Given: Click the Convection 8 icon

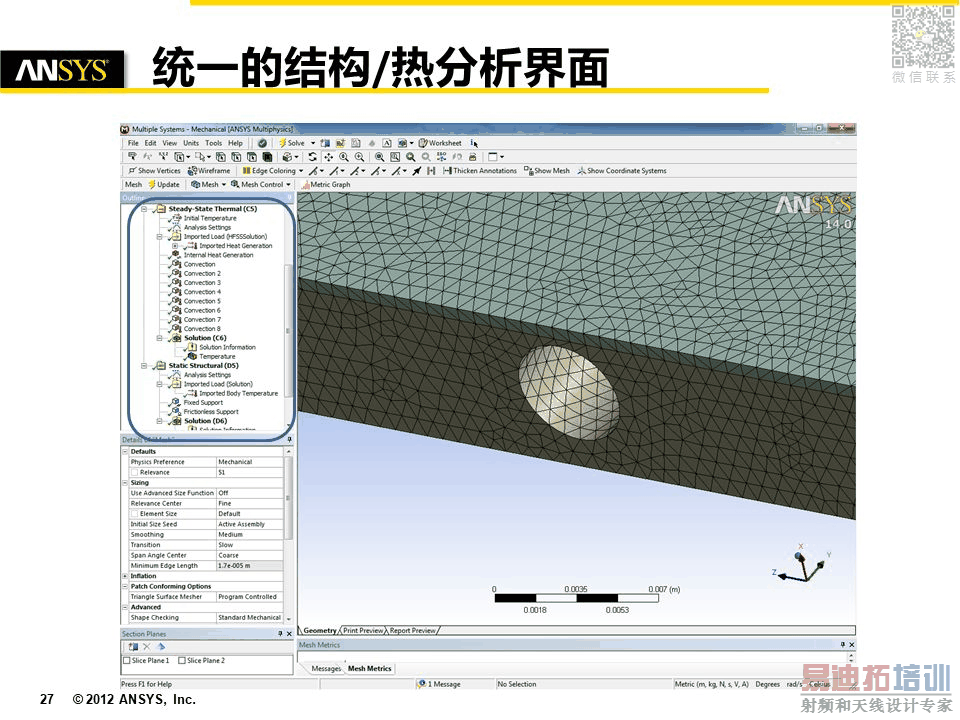Looking at the screenshot, I should pos(176,328).
